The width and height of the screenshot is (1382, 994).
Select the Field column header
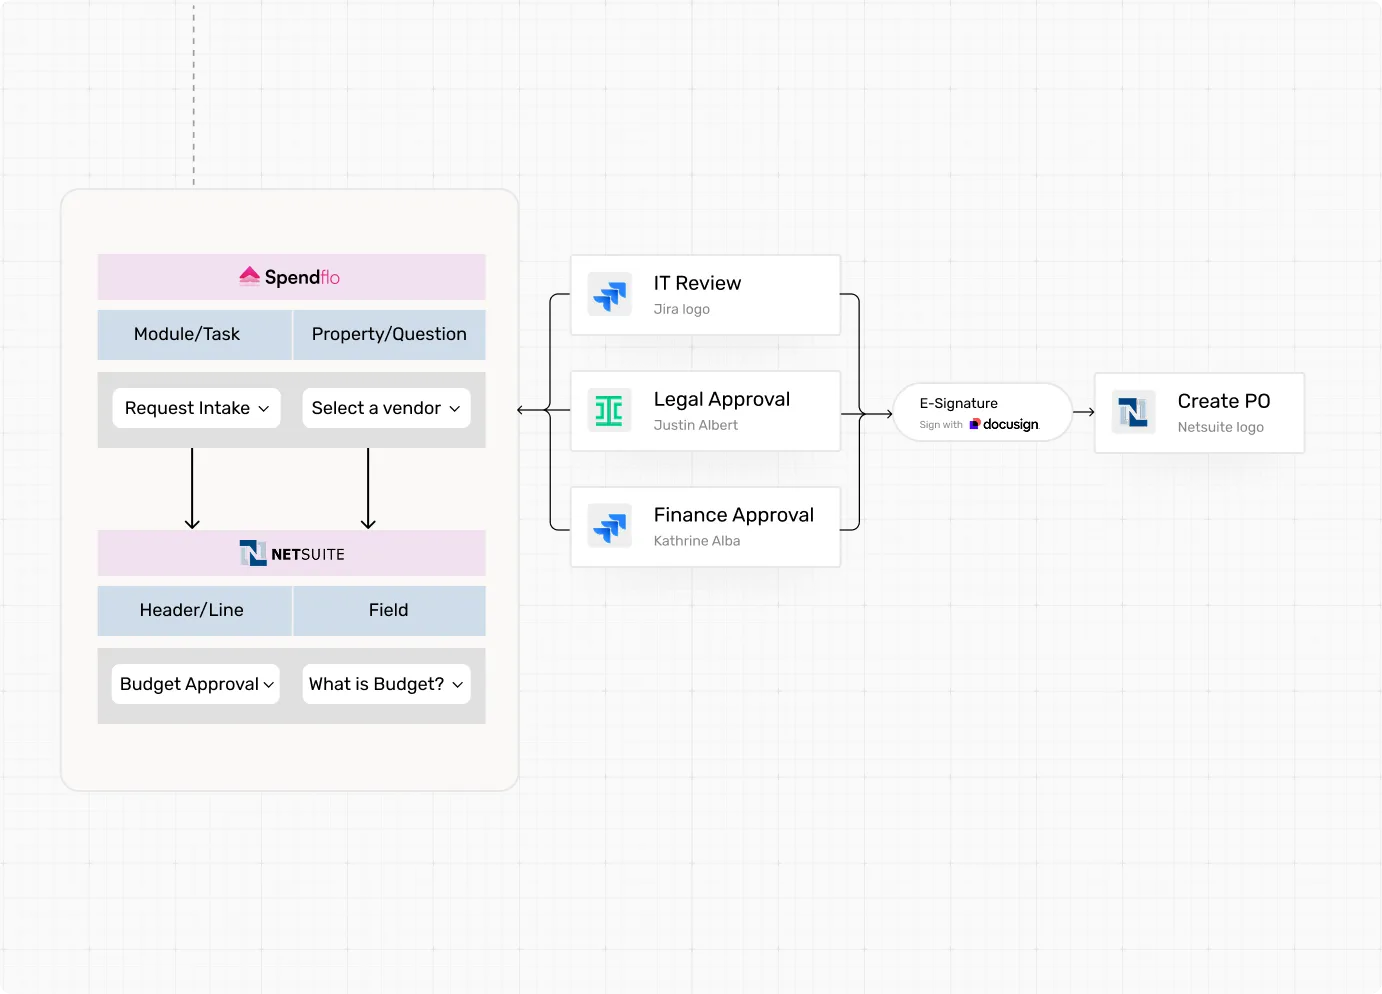pos(389,610)
